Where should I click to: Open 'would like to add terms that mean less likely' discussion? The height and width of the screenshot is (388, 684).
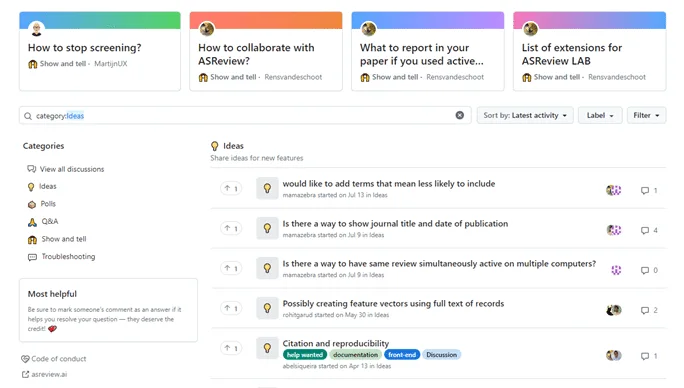click(389, 184)
